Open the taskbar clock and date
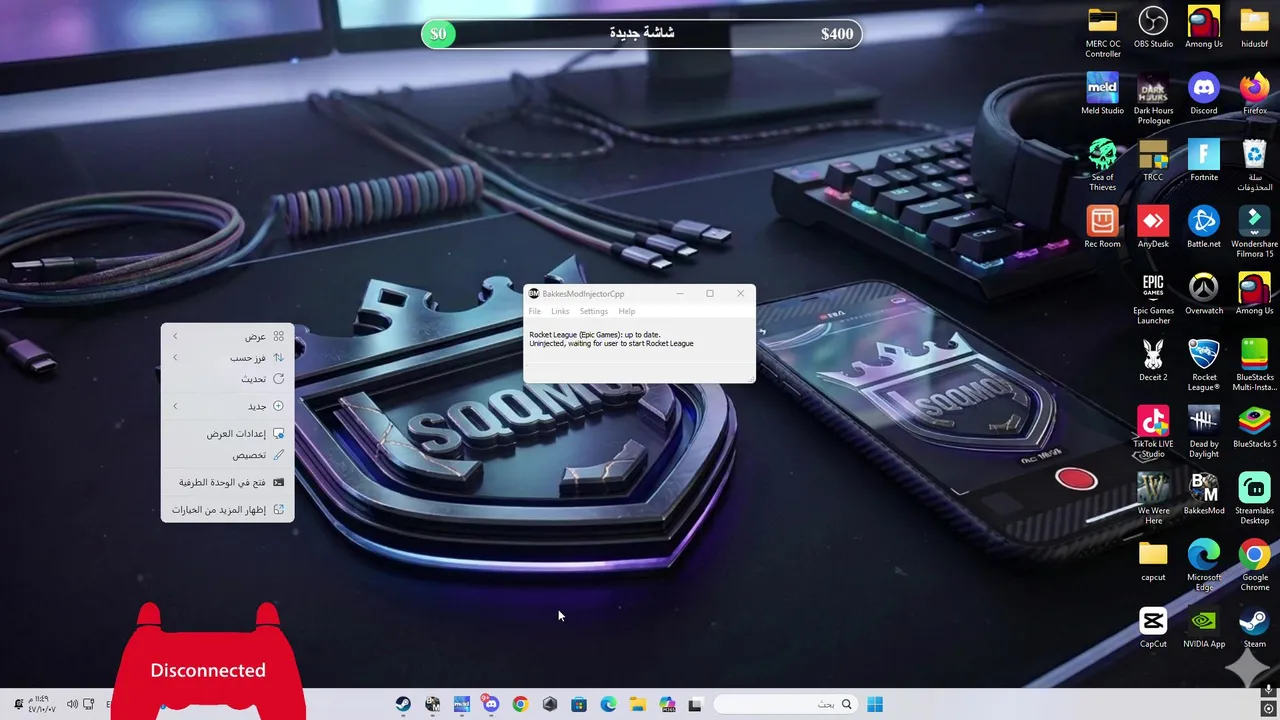Image resolution: width=1280 pixels, height=720 pixels. click(x=42, y=704)
